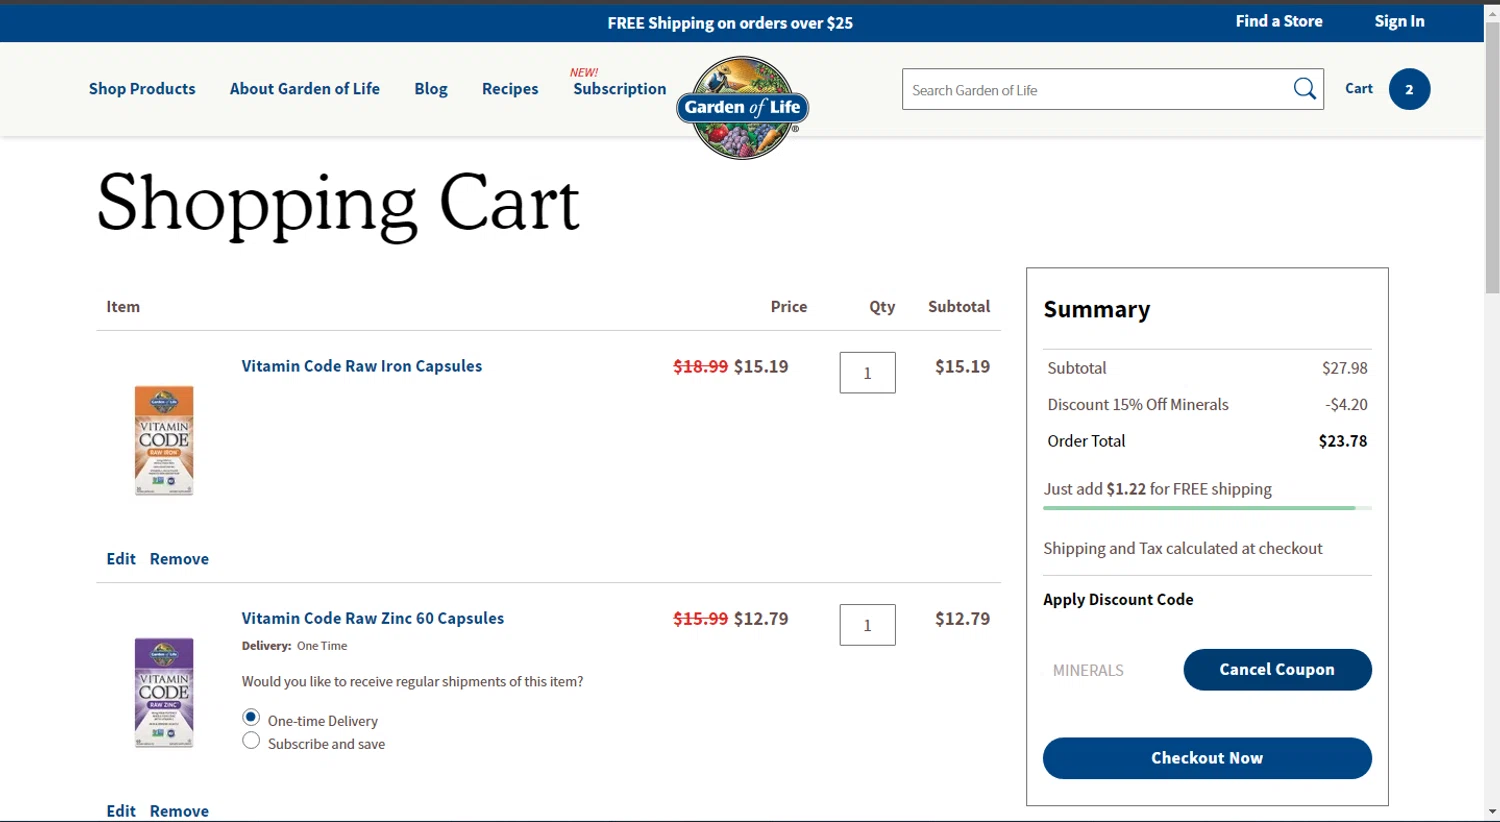The image size is (1500, 822).
Task: Click the Garden of Life logo
Action: click(742, 107)
